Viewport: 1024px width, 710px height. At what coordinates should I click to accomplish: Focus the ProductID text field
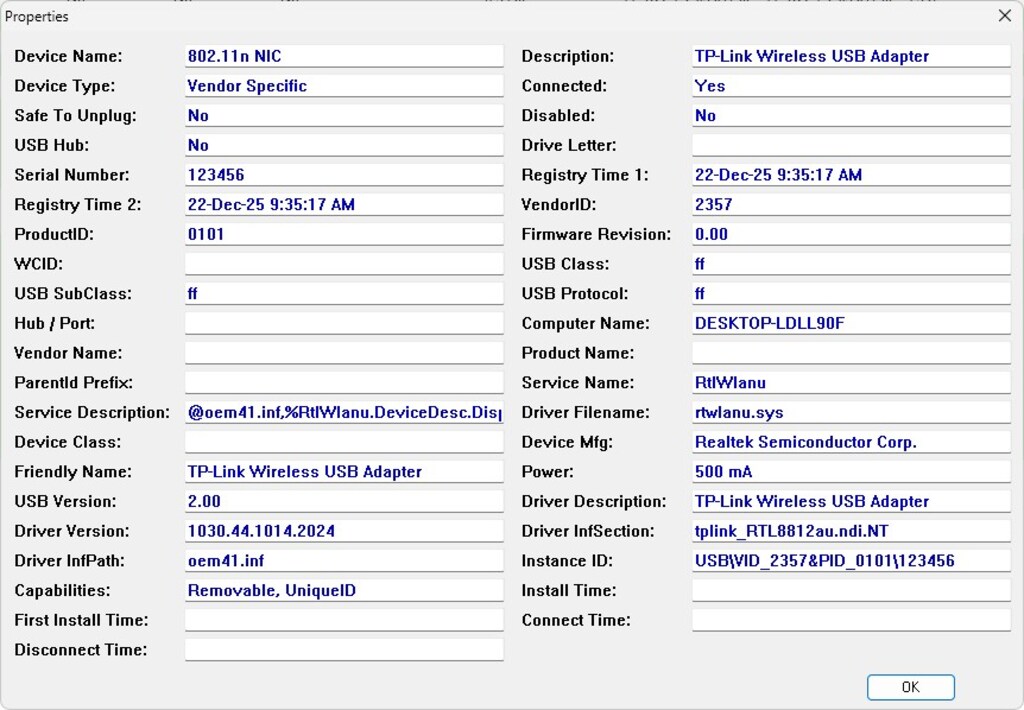344,234
